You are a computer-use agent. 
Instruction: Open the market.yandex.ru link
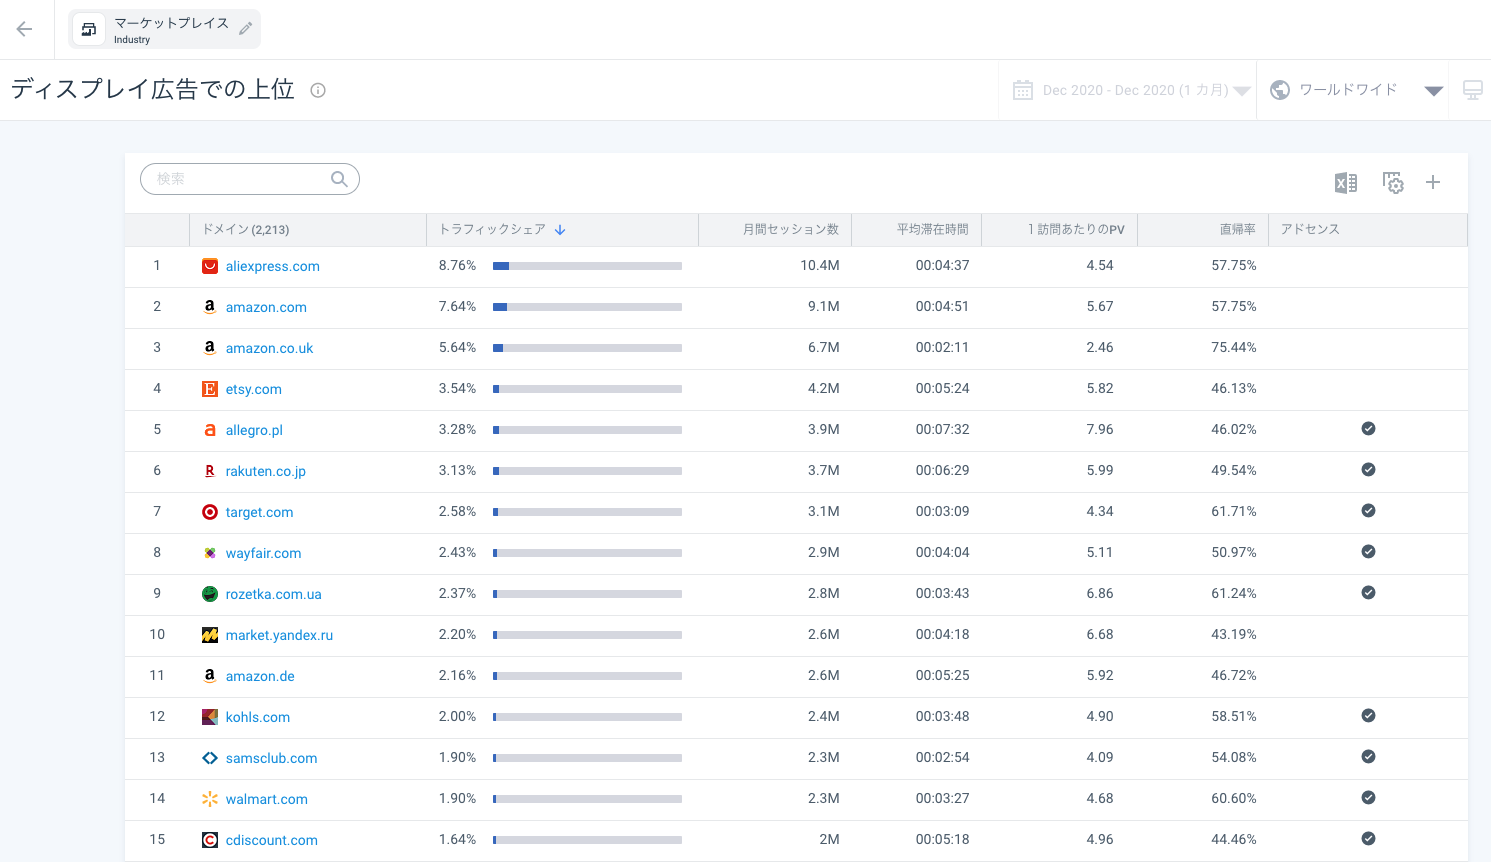(280, 635)
